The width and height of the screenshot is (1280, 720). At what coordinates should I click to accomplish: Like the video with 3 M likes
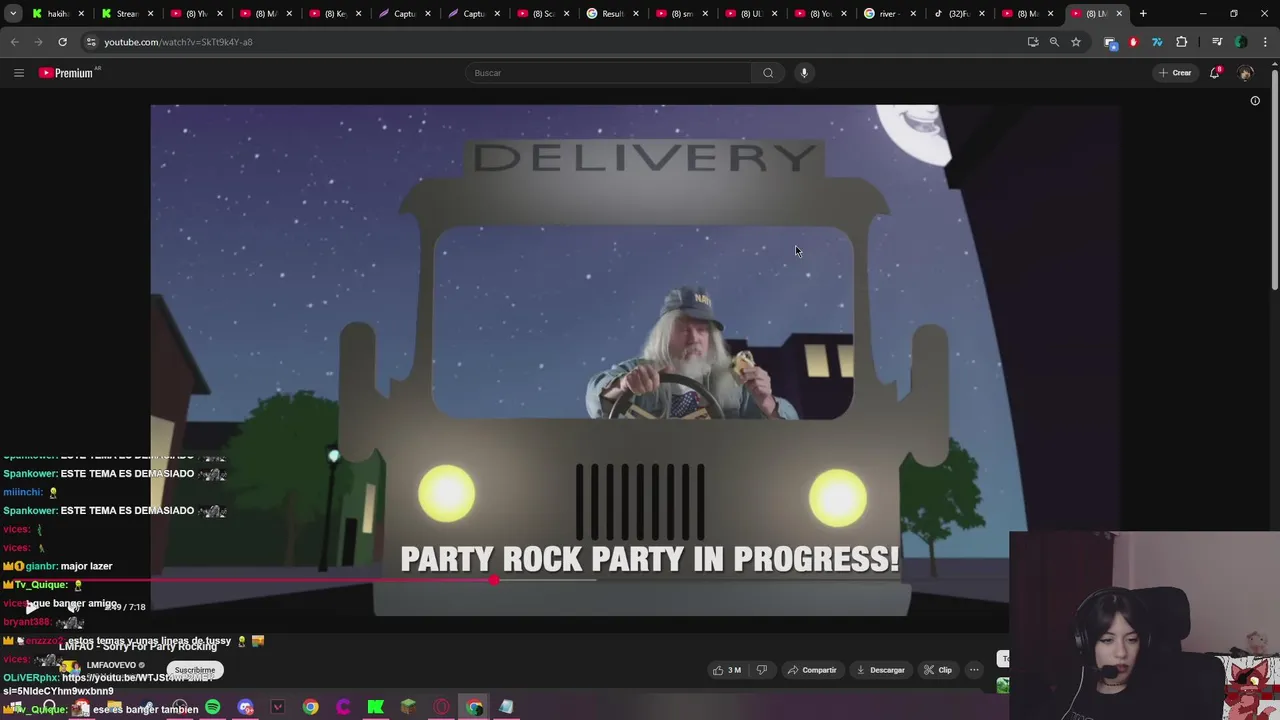pos(727,670)
